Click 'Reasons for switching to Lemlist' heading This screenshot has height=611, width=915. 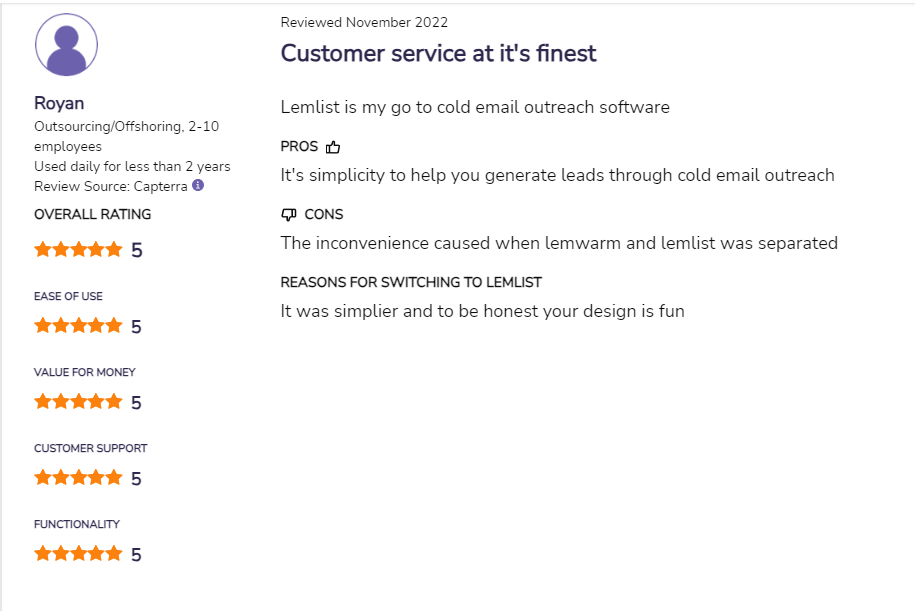coord(411,282)
